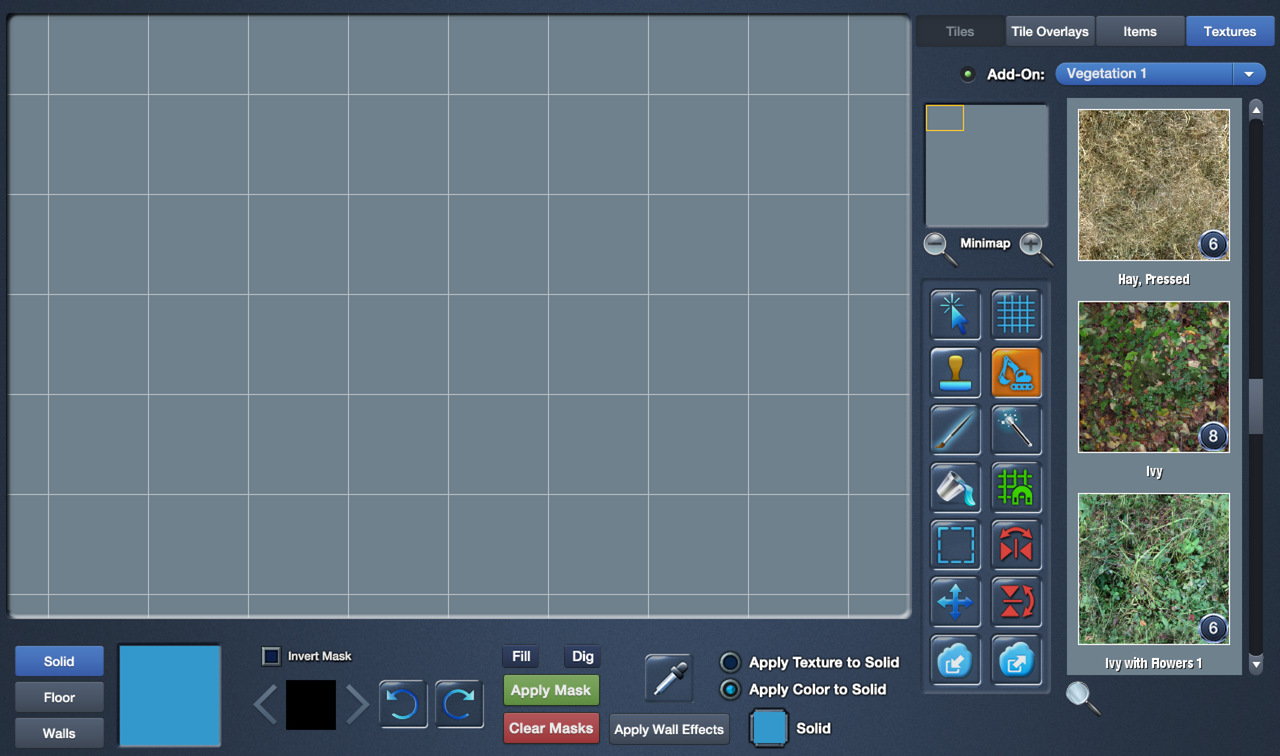Select the paint bucket fill tool
Viewport: 1280px width, 756px height.
click(x=955, y=488)
